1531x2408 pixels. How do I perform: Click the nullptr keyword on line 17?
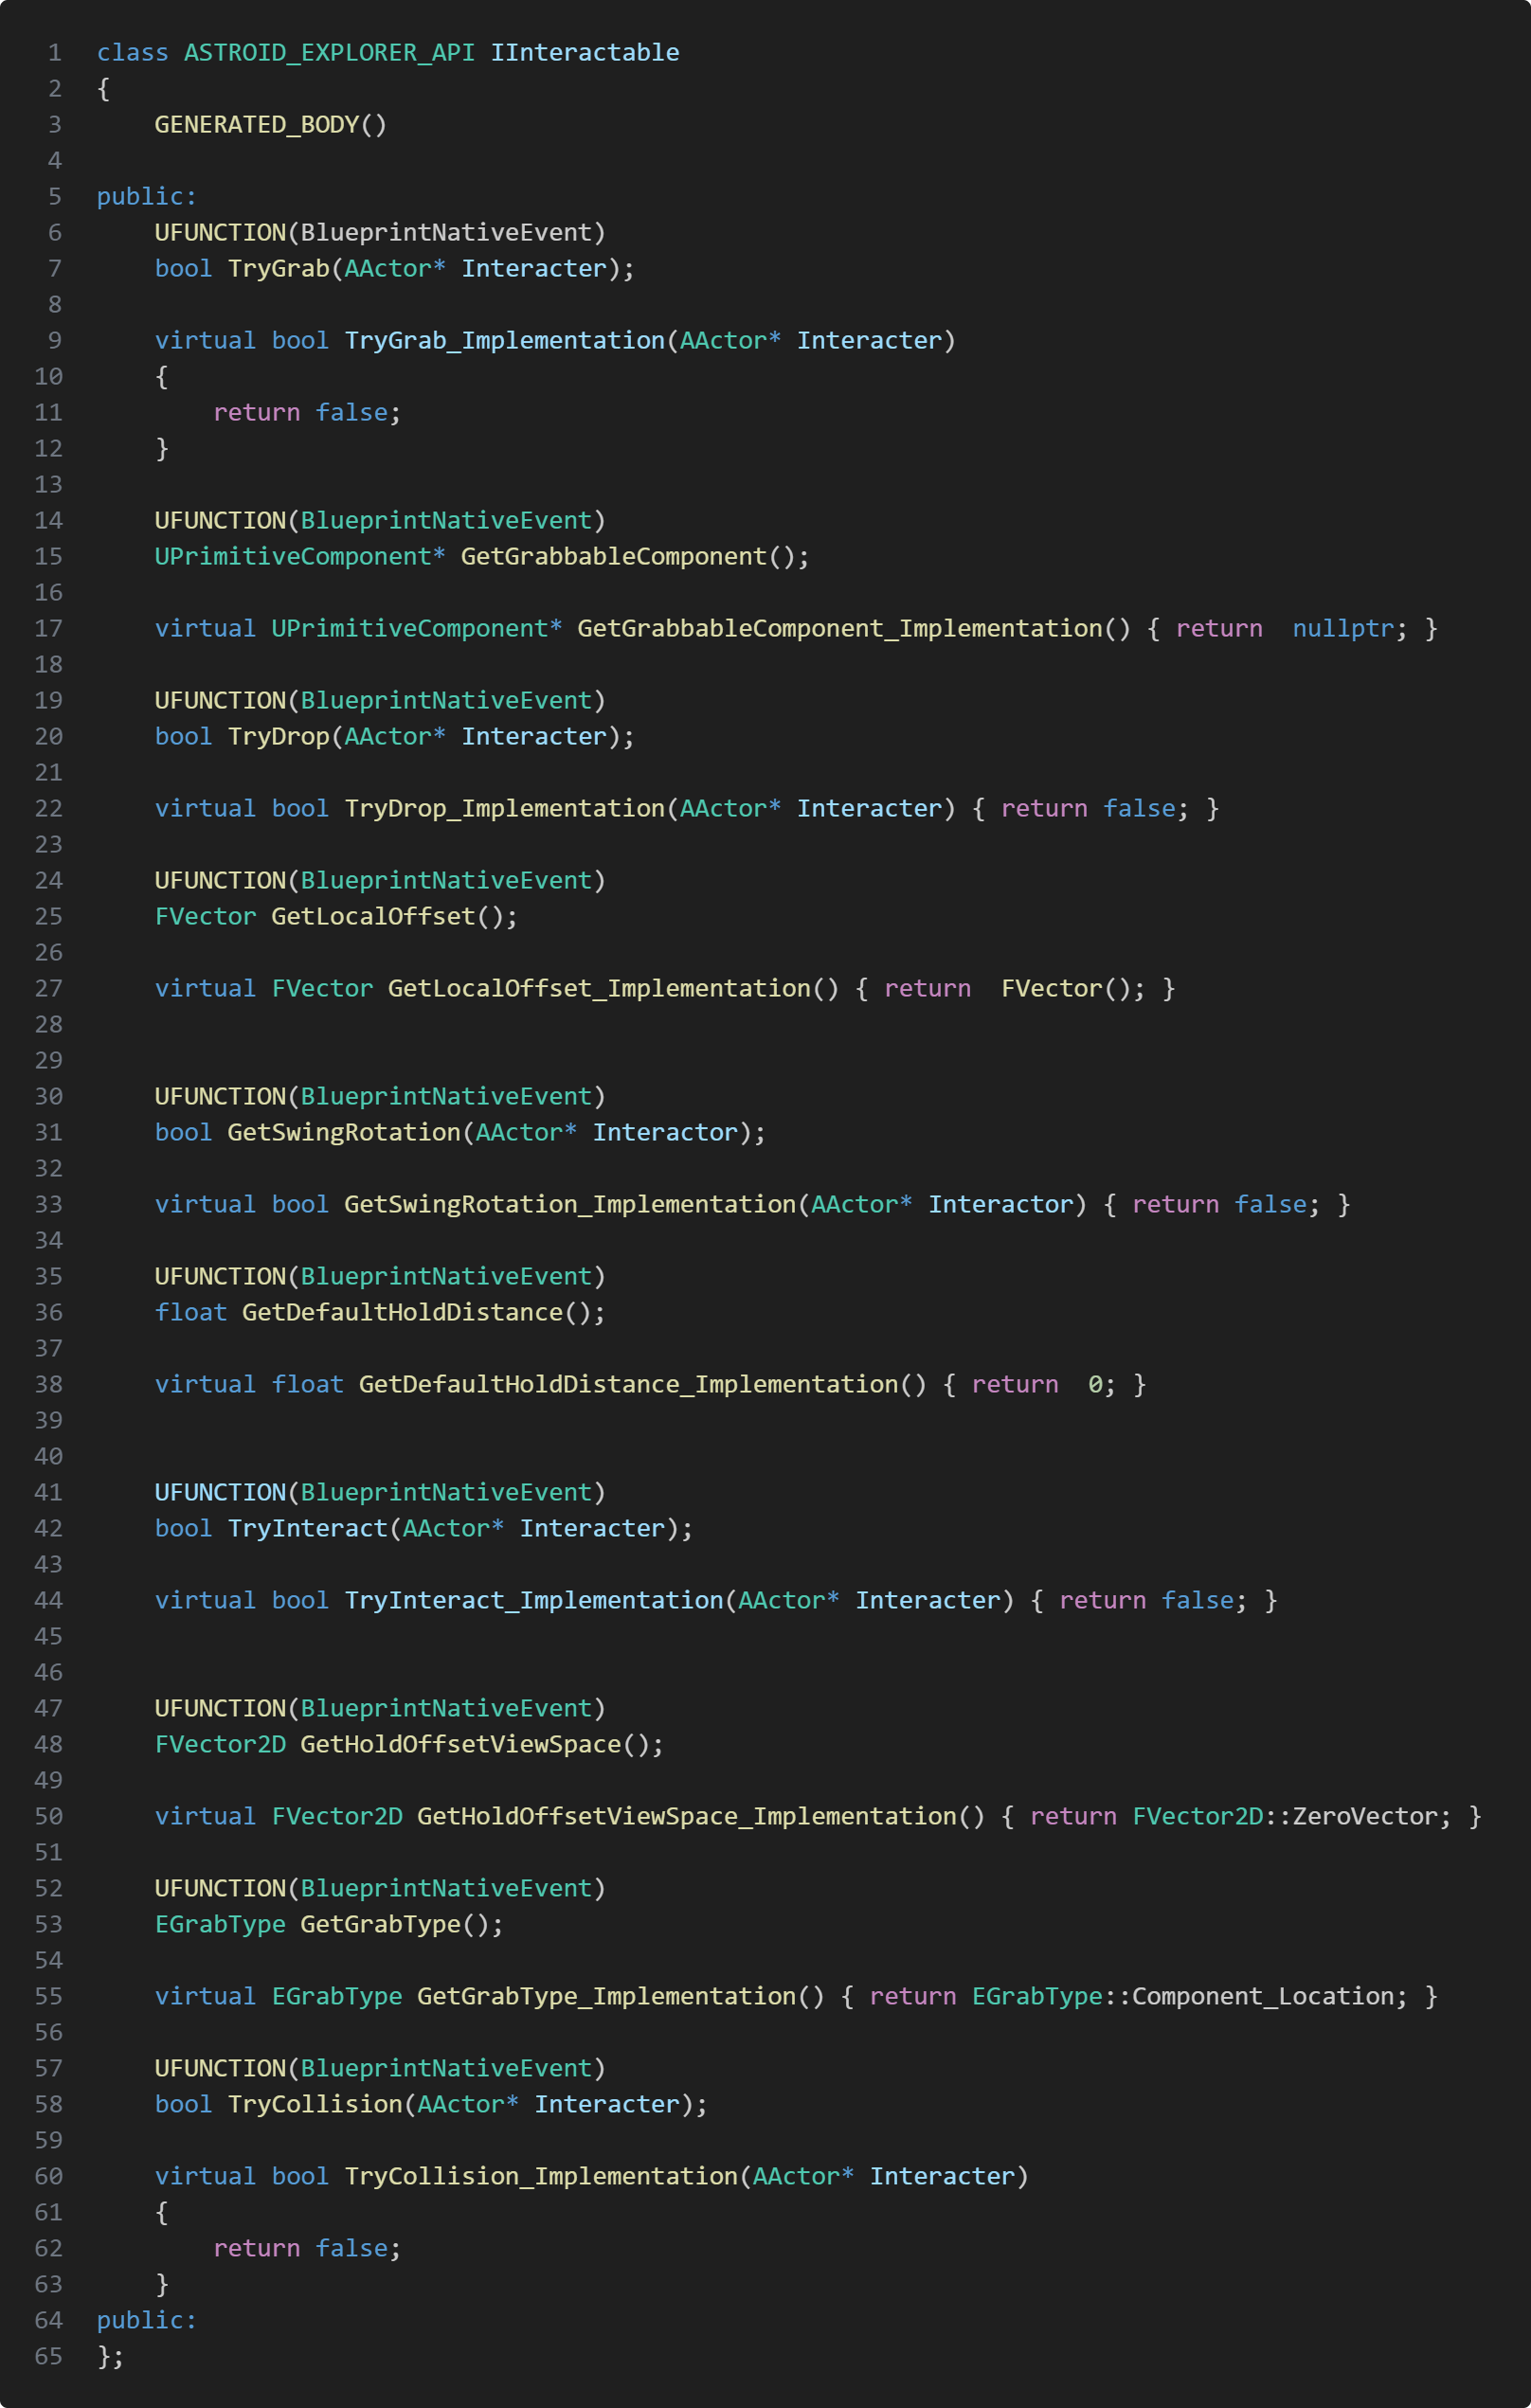coord(1342,628)
